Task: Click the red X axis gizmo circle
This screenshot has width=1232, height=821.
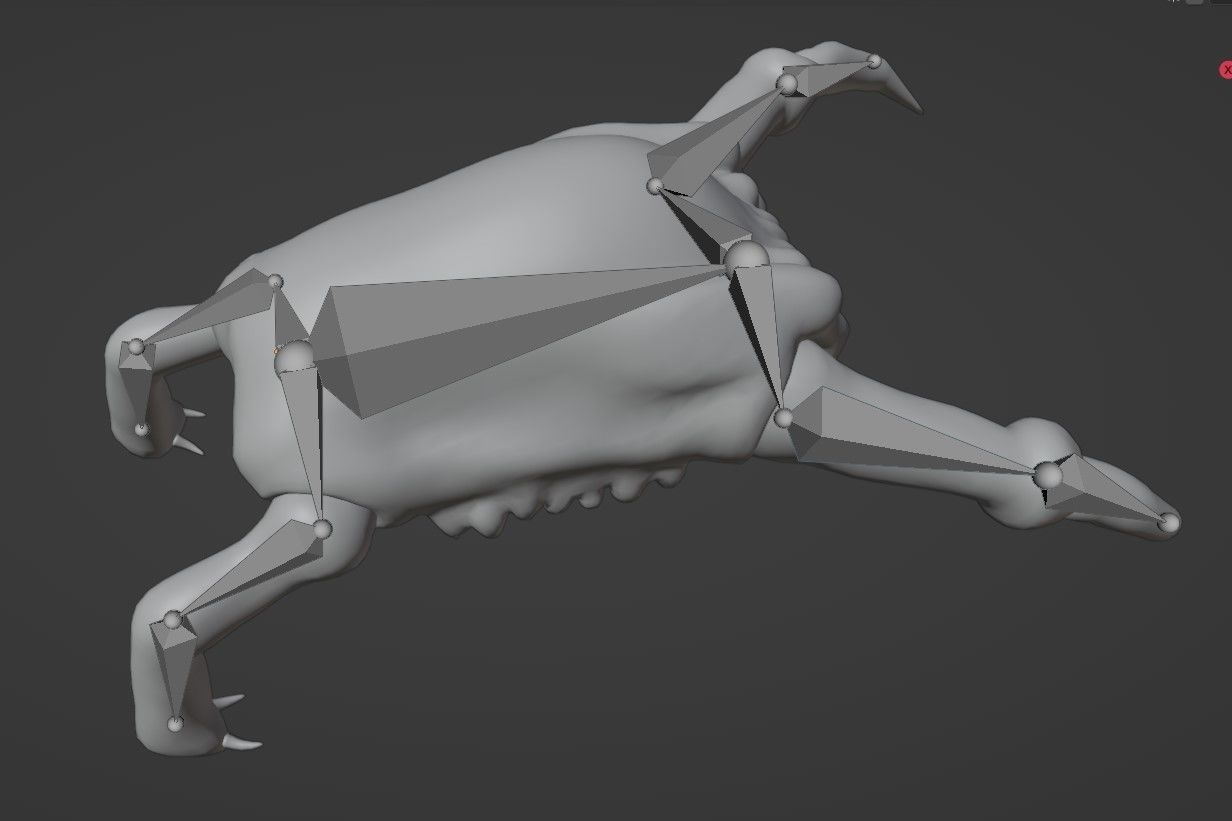Action: coord(1226,70)
